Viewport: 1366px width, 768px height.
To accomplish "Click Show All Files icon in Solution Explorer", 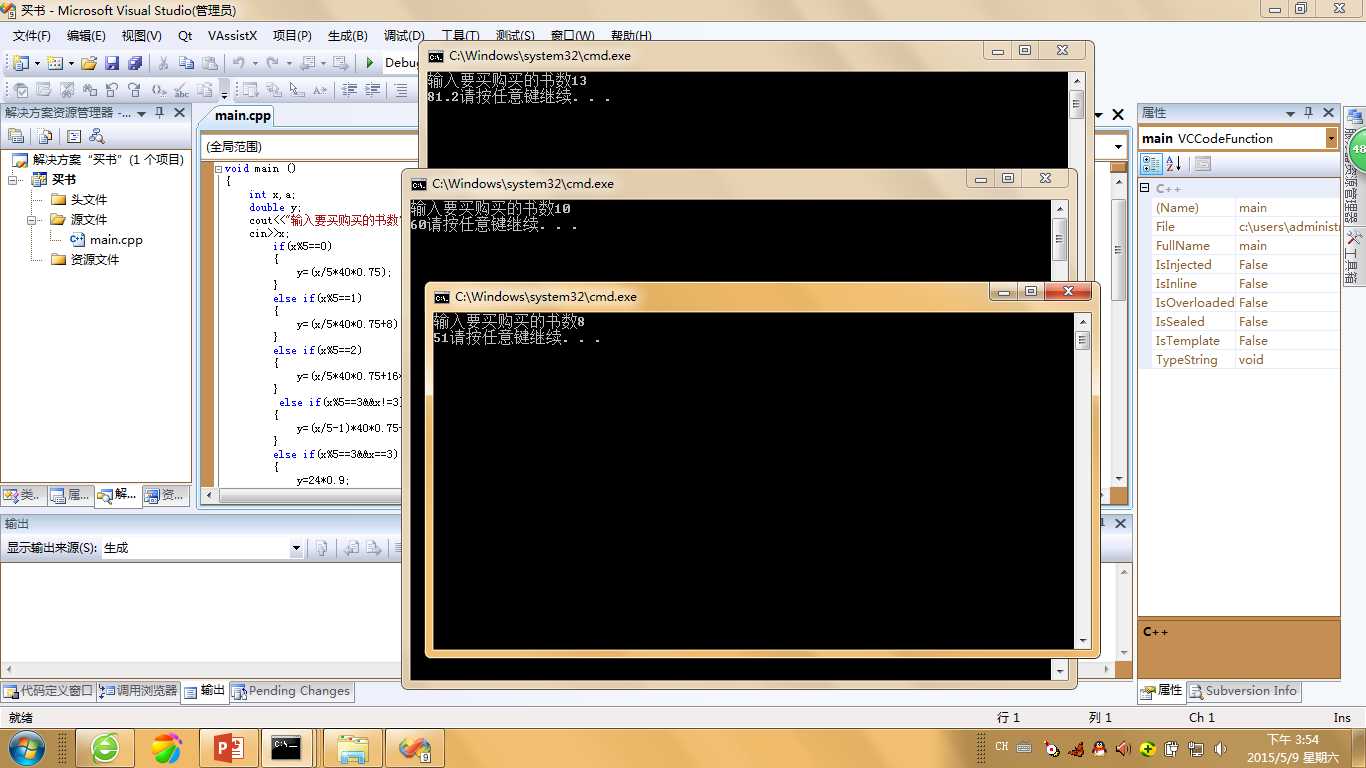I will pyautogui.click(x=44, y=136).
